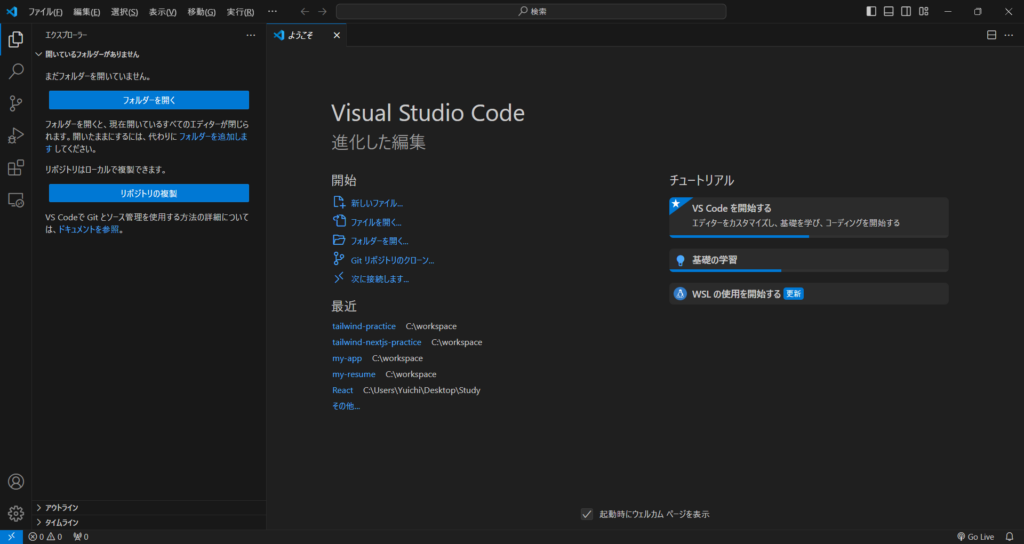Open the Search view in activity bar
This screenshot has width=1024, height=544.
point(16,71)
